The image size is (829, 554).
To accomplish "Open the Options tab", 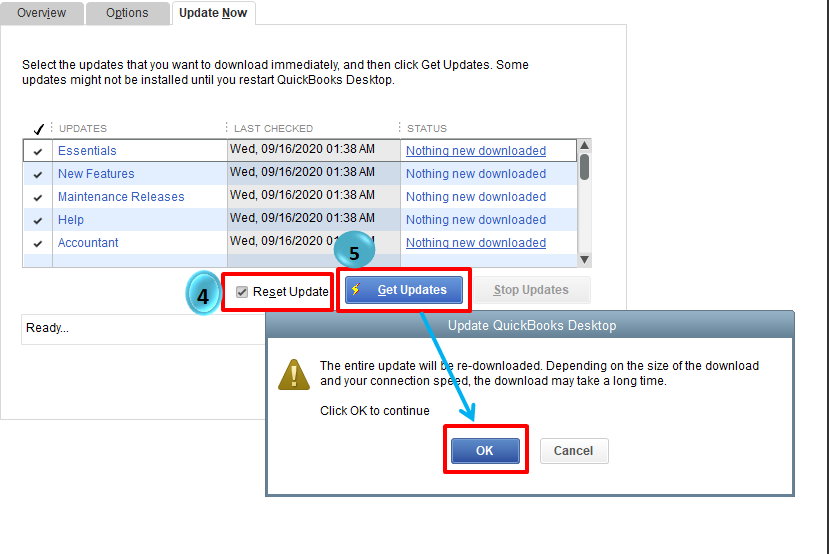I will (x=127, y=13).
